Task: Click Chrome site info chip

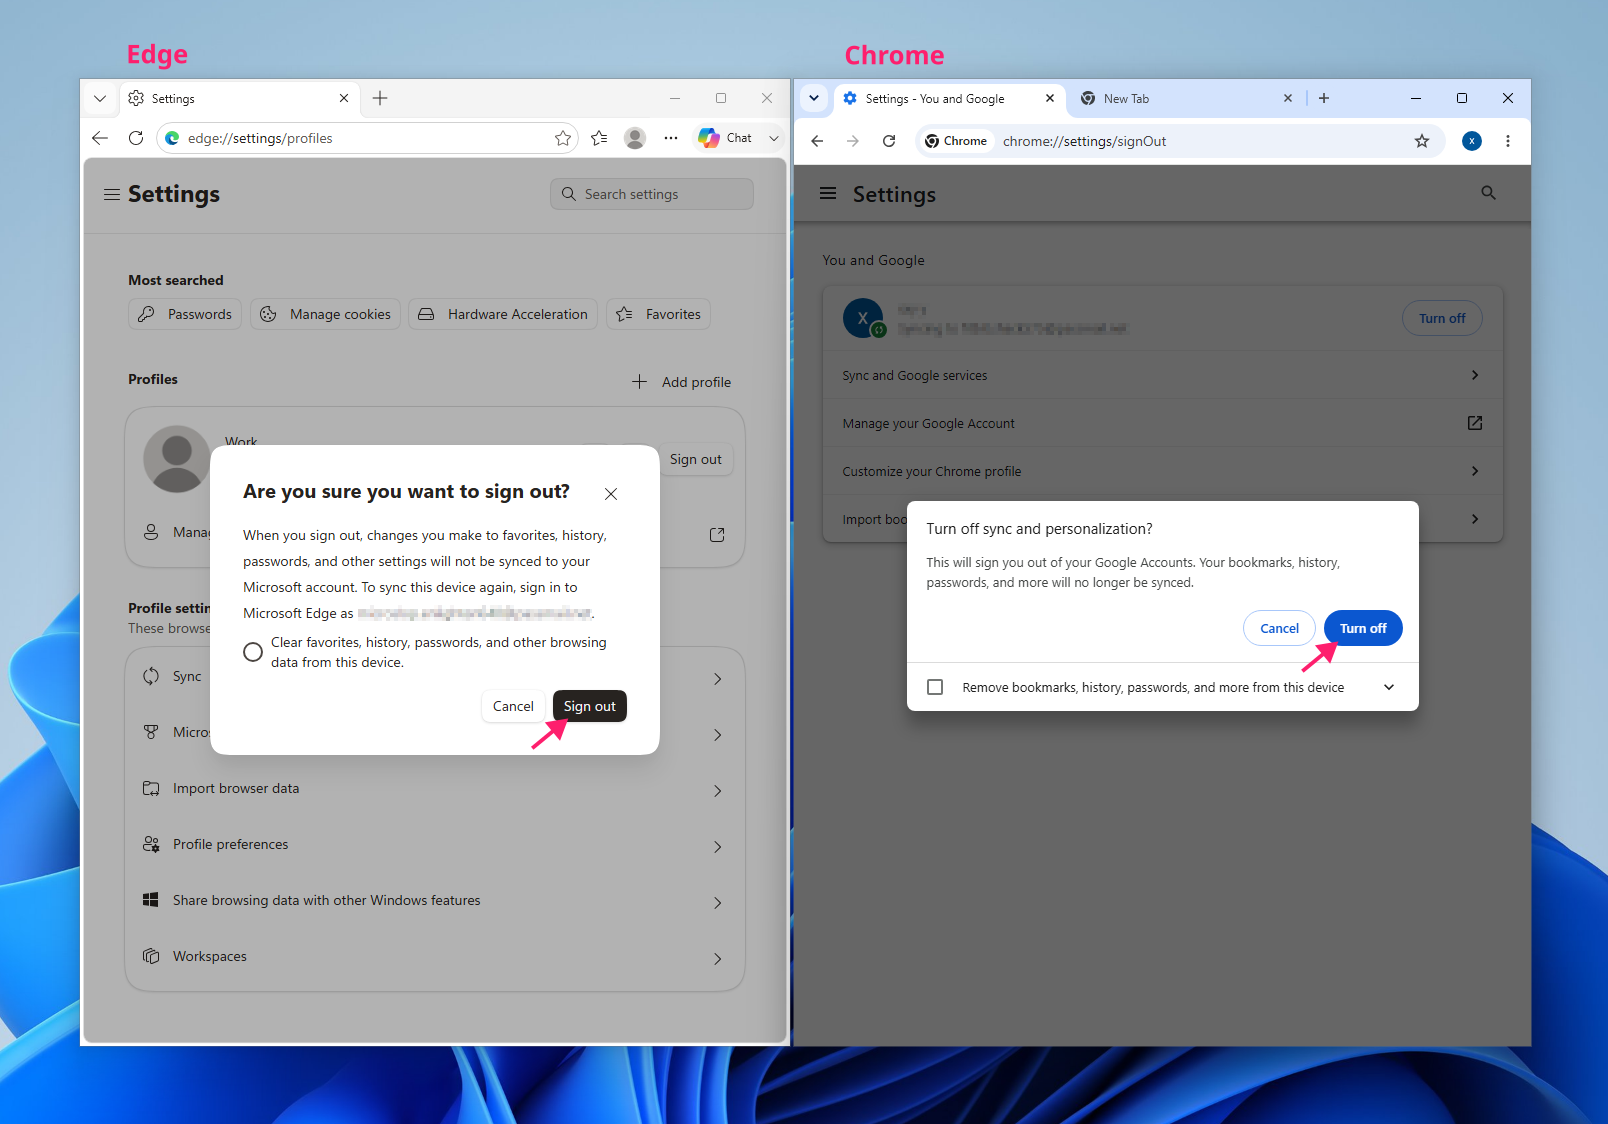Action: click(x=956, y=141)
